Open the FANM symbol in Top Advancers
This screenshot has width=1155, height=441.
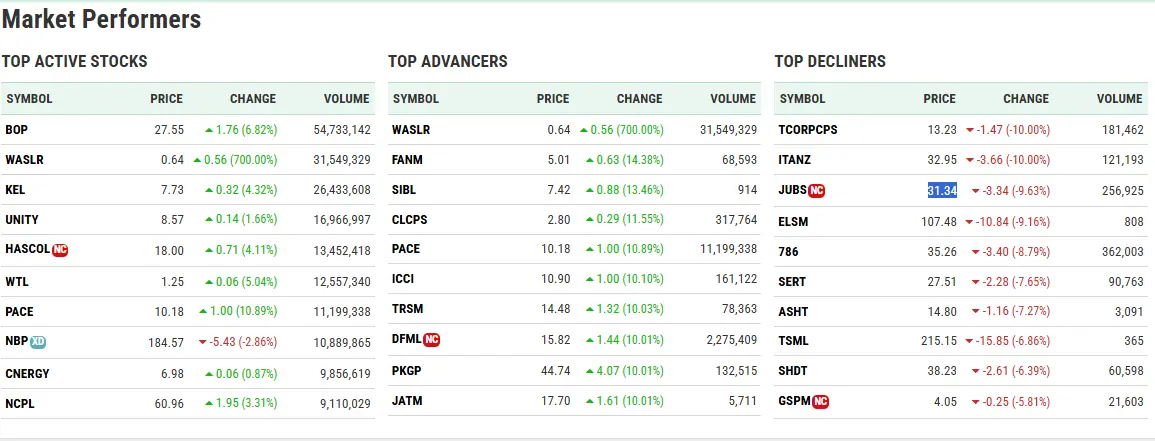pyautogui.click(x=408, y=160)
